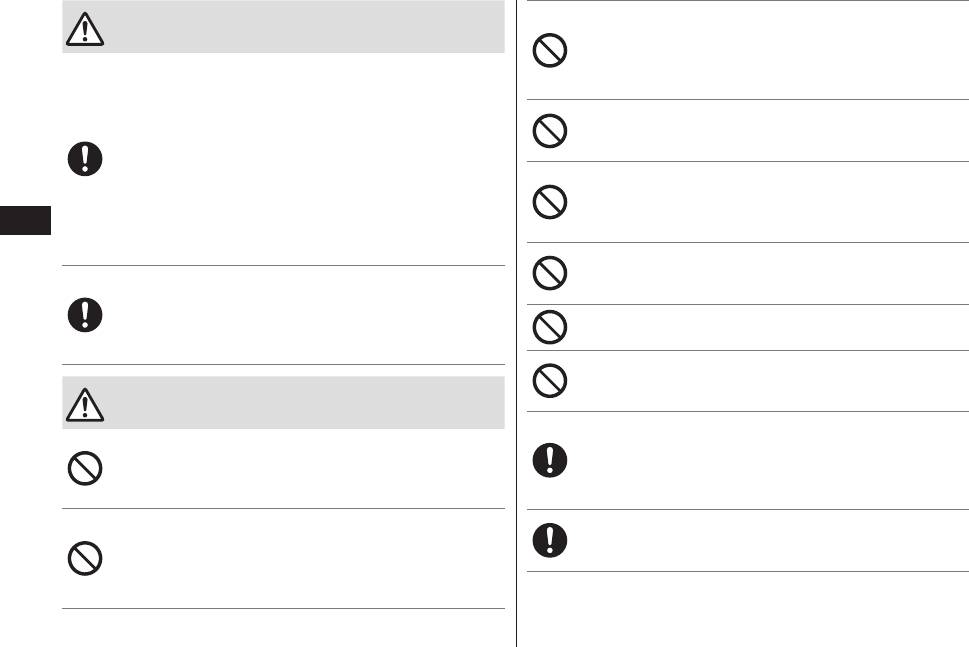Click the sixth prohibition icon in the right column
The width and height of the screenshot is (969, 647).
pos(551,380)
